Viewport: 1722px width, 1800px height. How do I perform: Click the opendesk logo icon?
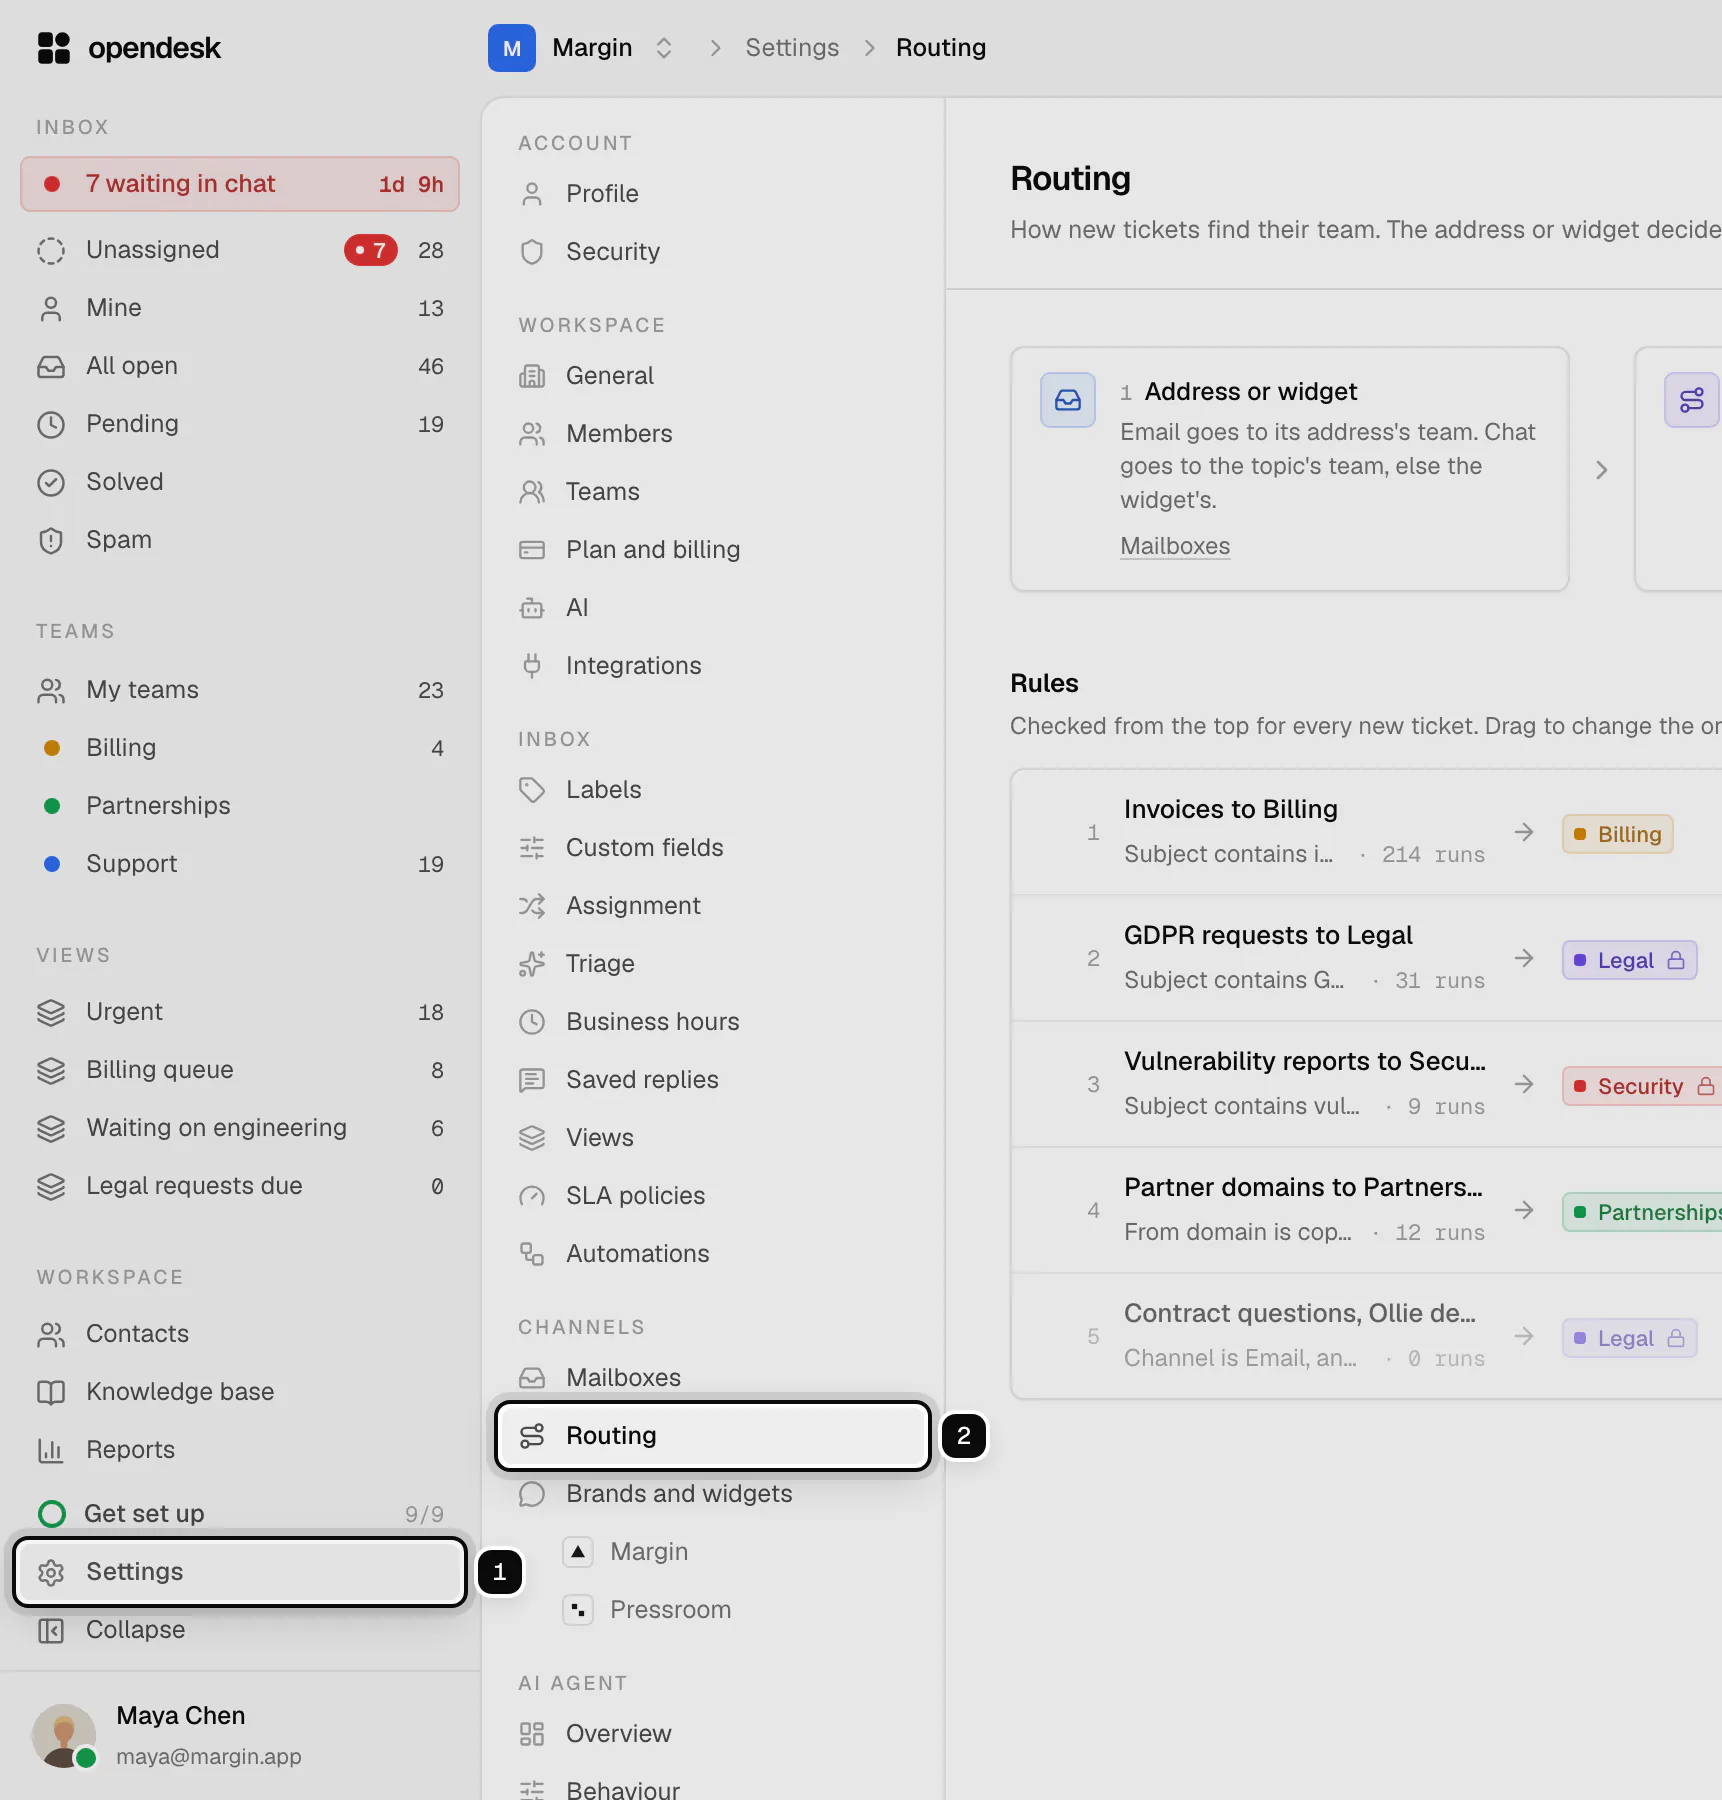click(54, 48)
